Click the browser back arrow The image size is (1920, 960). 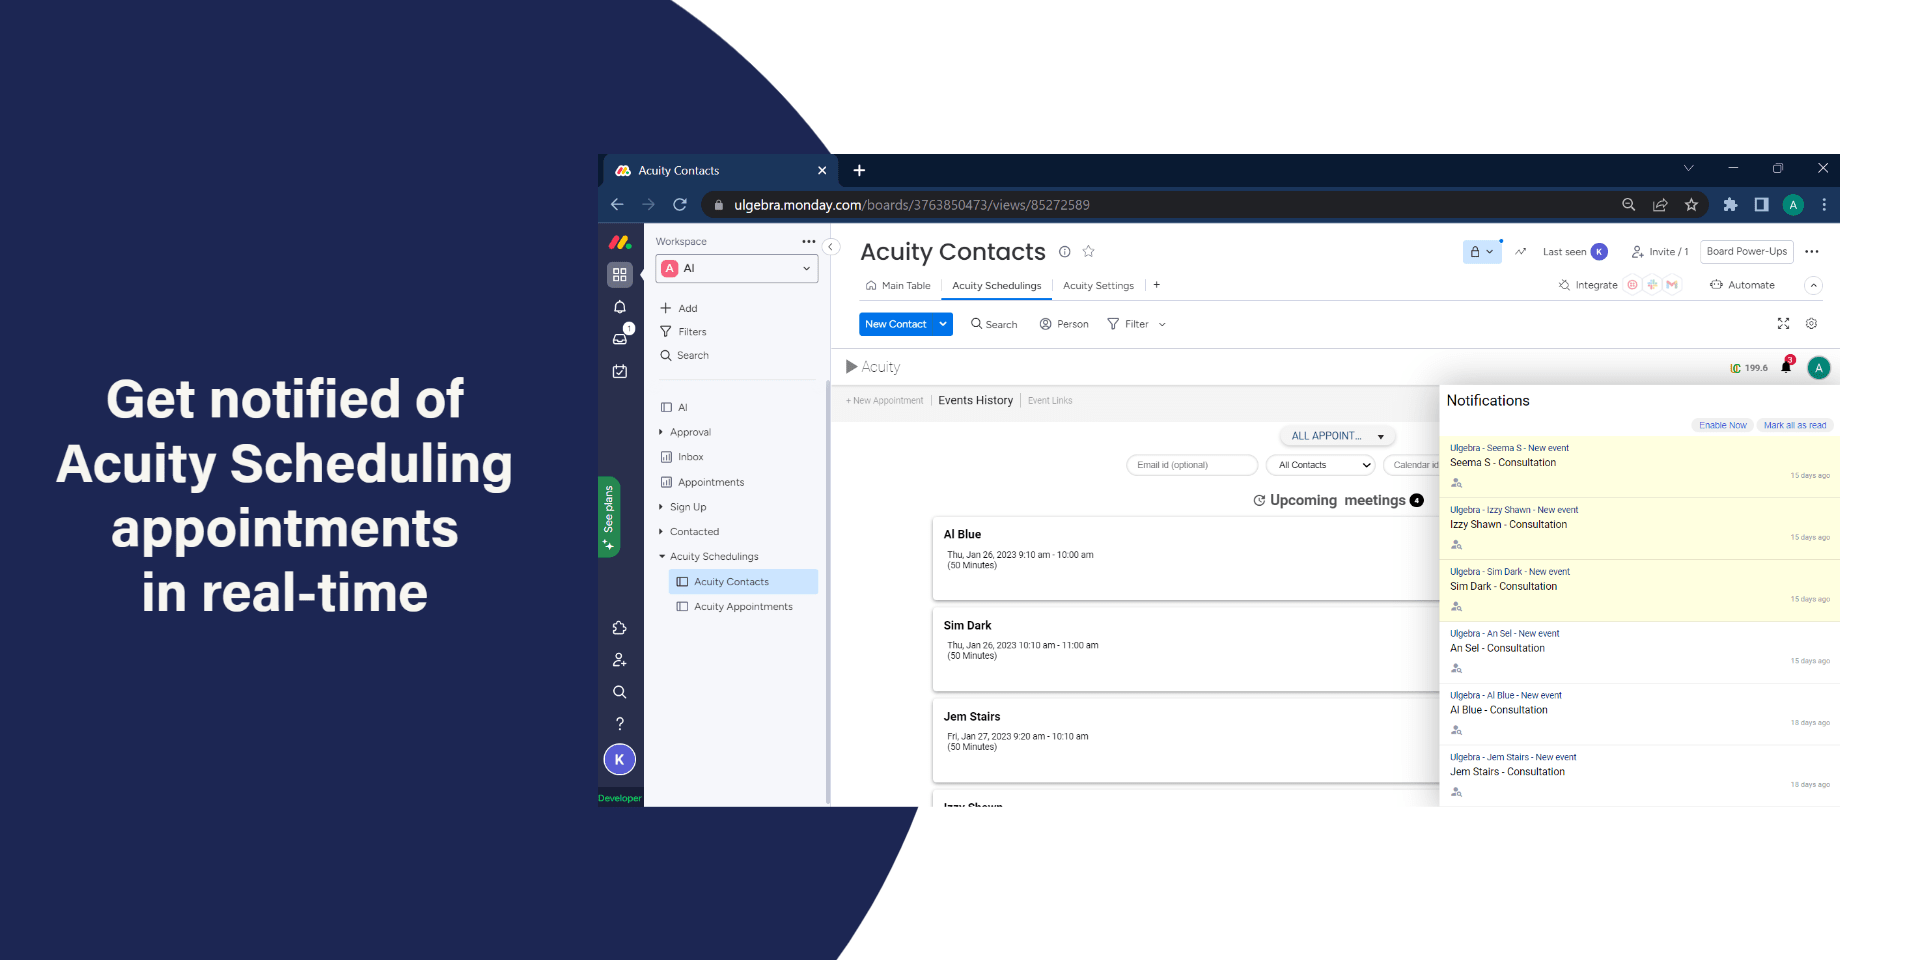tap(617, 204)
